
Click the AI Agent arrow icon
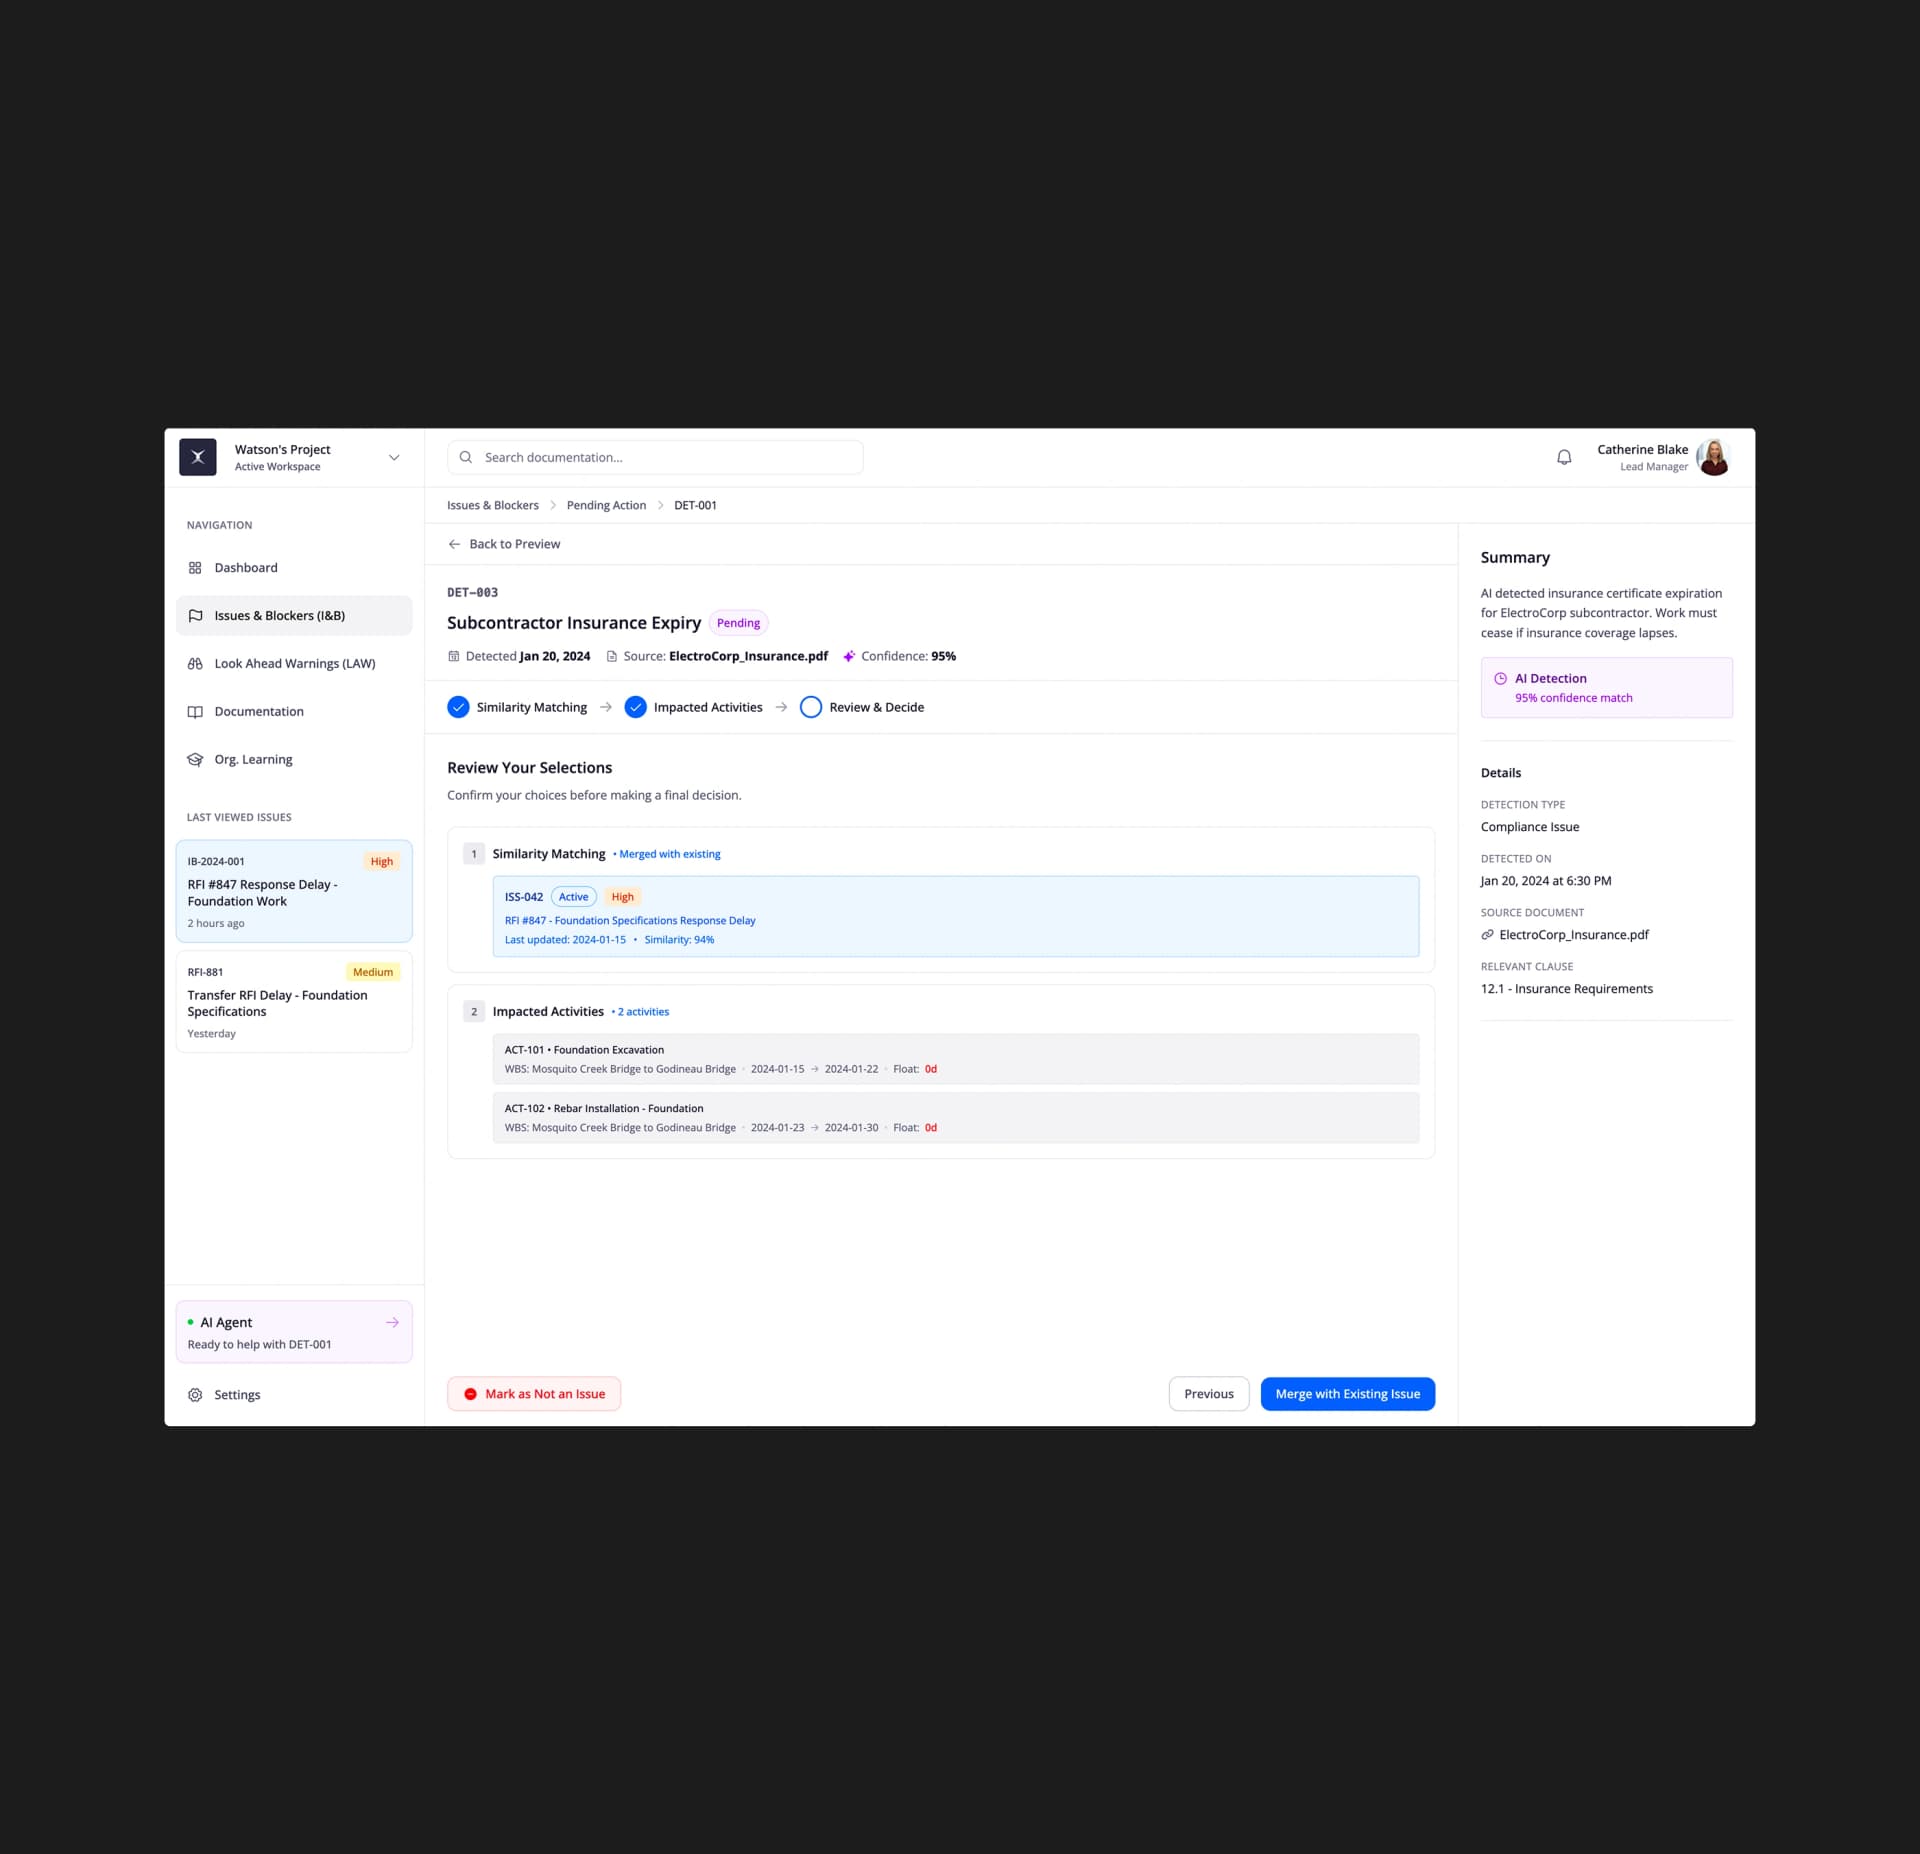click(x=392, y=1322)
